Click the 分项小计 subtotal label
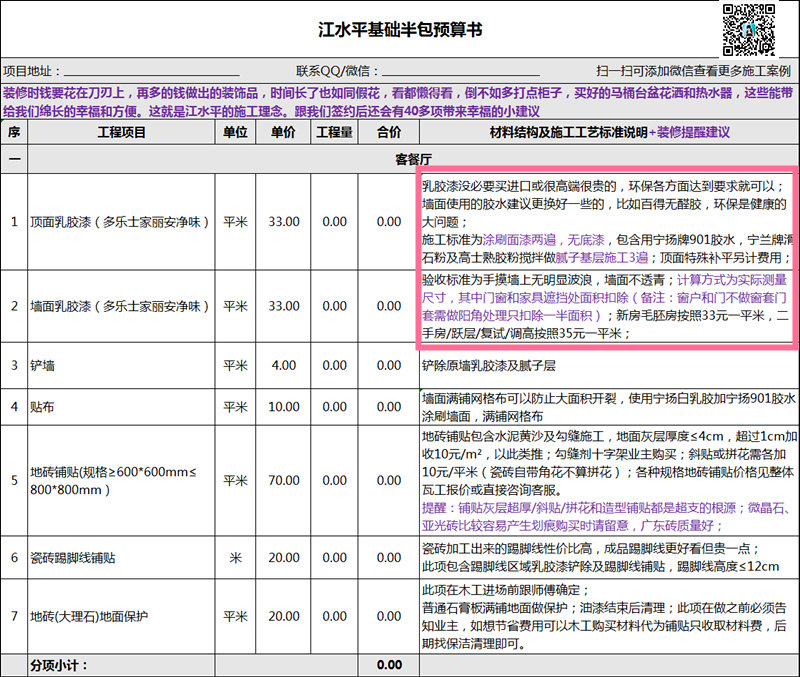Image resolution: width=800 pixels, height=677 pixels. 60,665
